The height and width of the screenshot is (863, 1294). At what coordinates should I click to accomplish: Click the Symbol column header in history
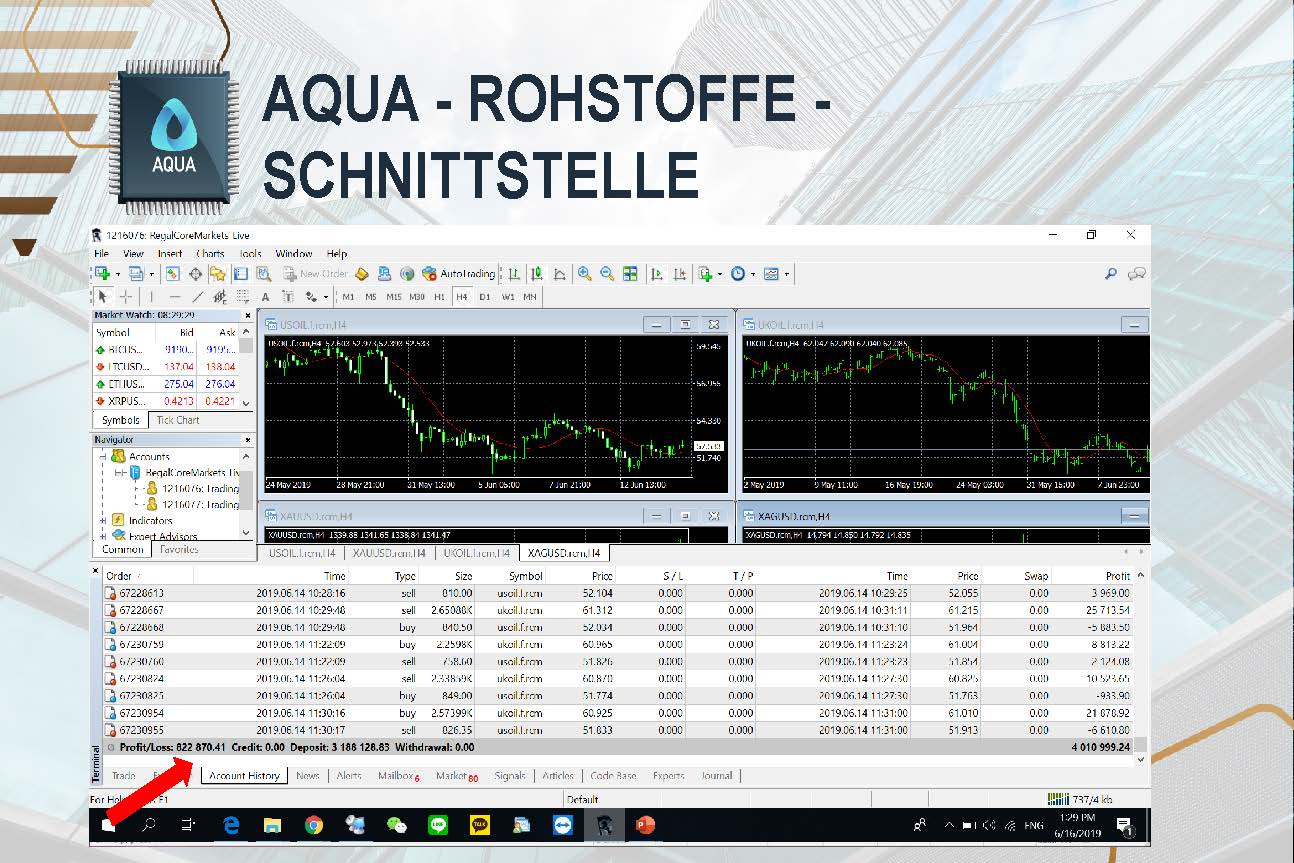point(525,576)
